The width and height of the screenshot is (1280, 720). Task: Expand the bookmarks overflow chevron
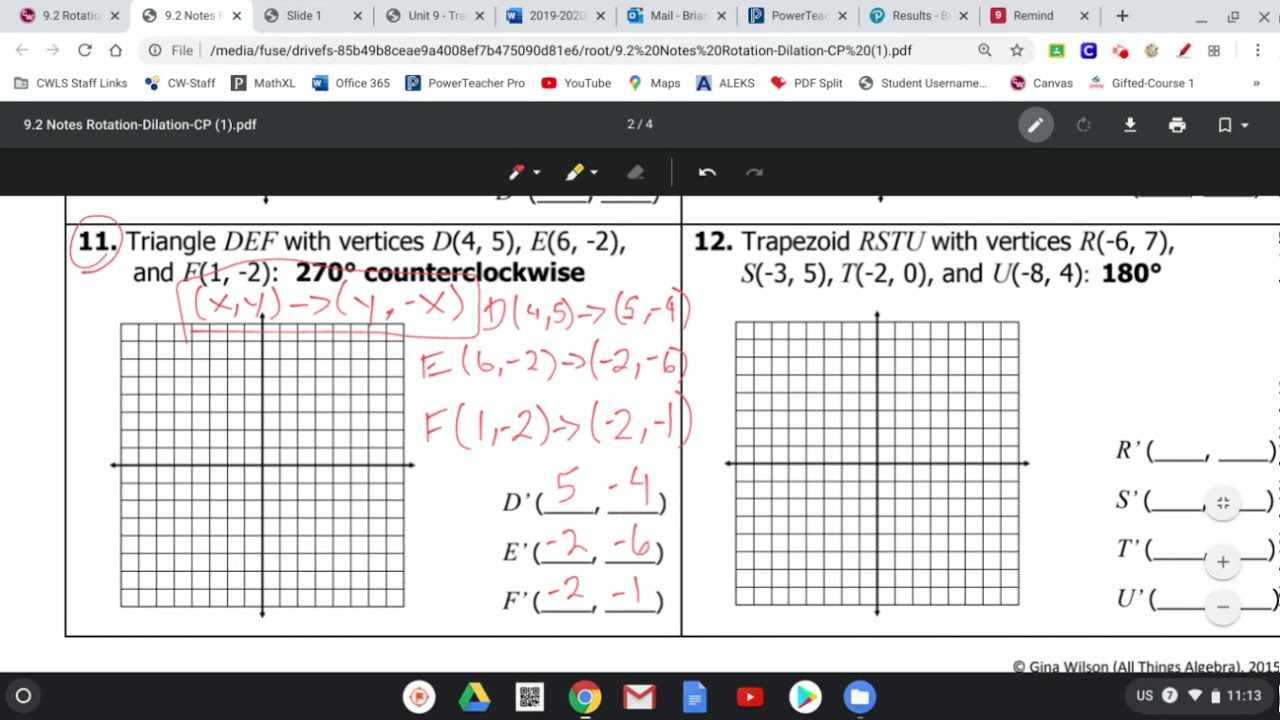[1256, 83]
